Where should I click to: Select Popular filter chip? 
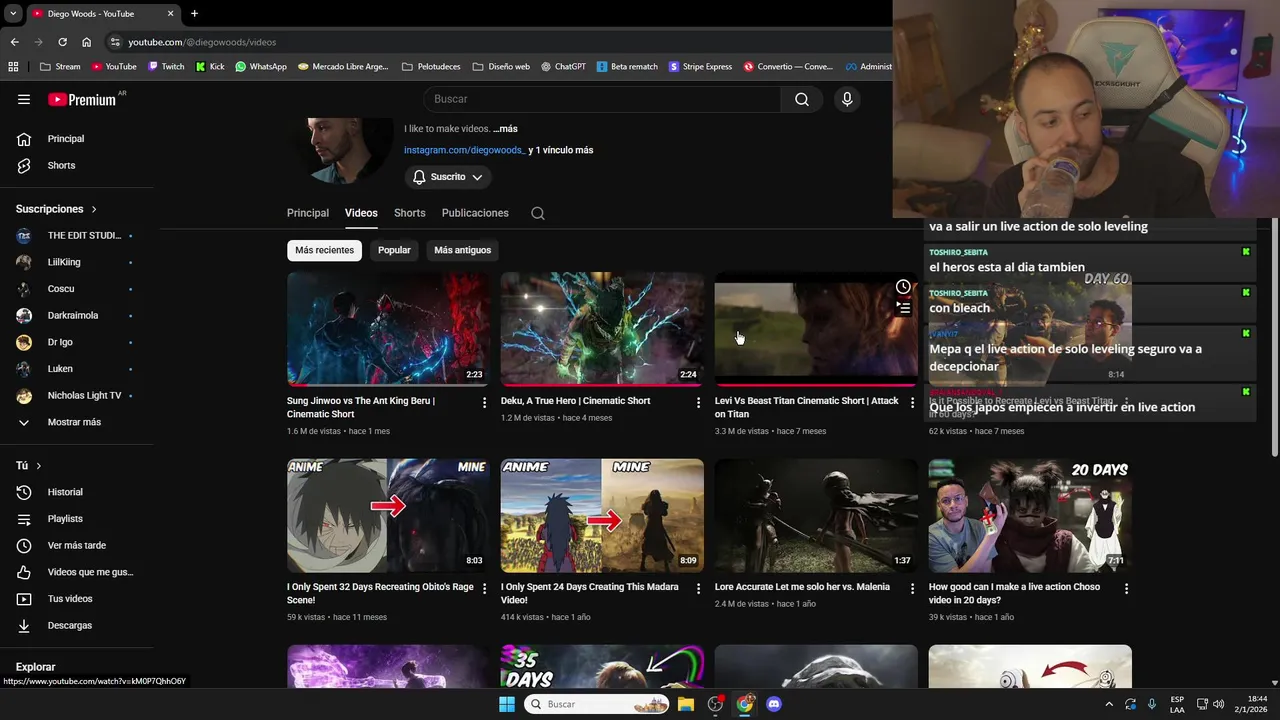(x=394, y=250)
